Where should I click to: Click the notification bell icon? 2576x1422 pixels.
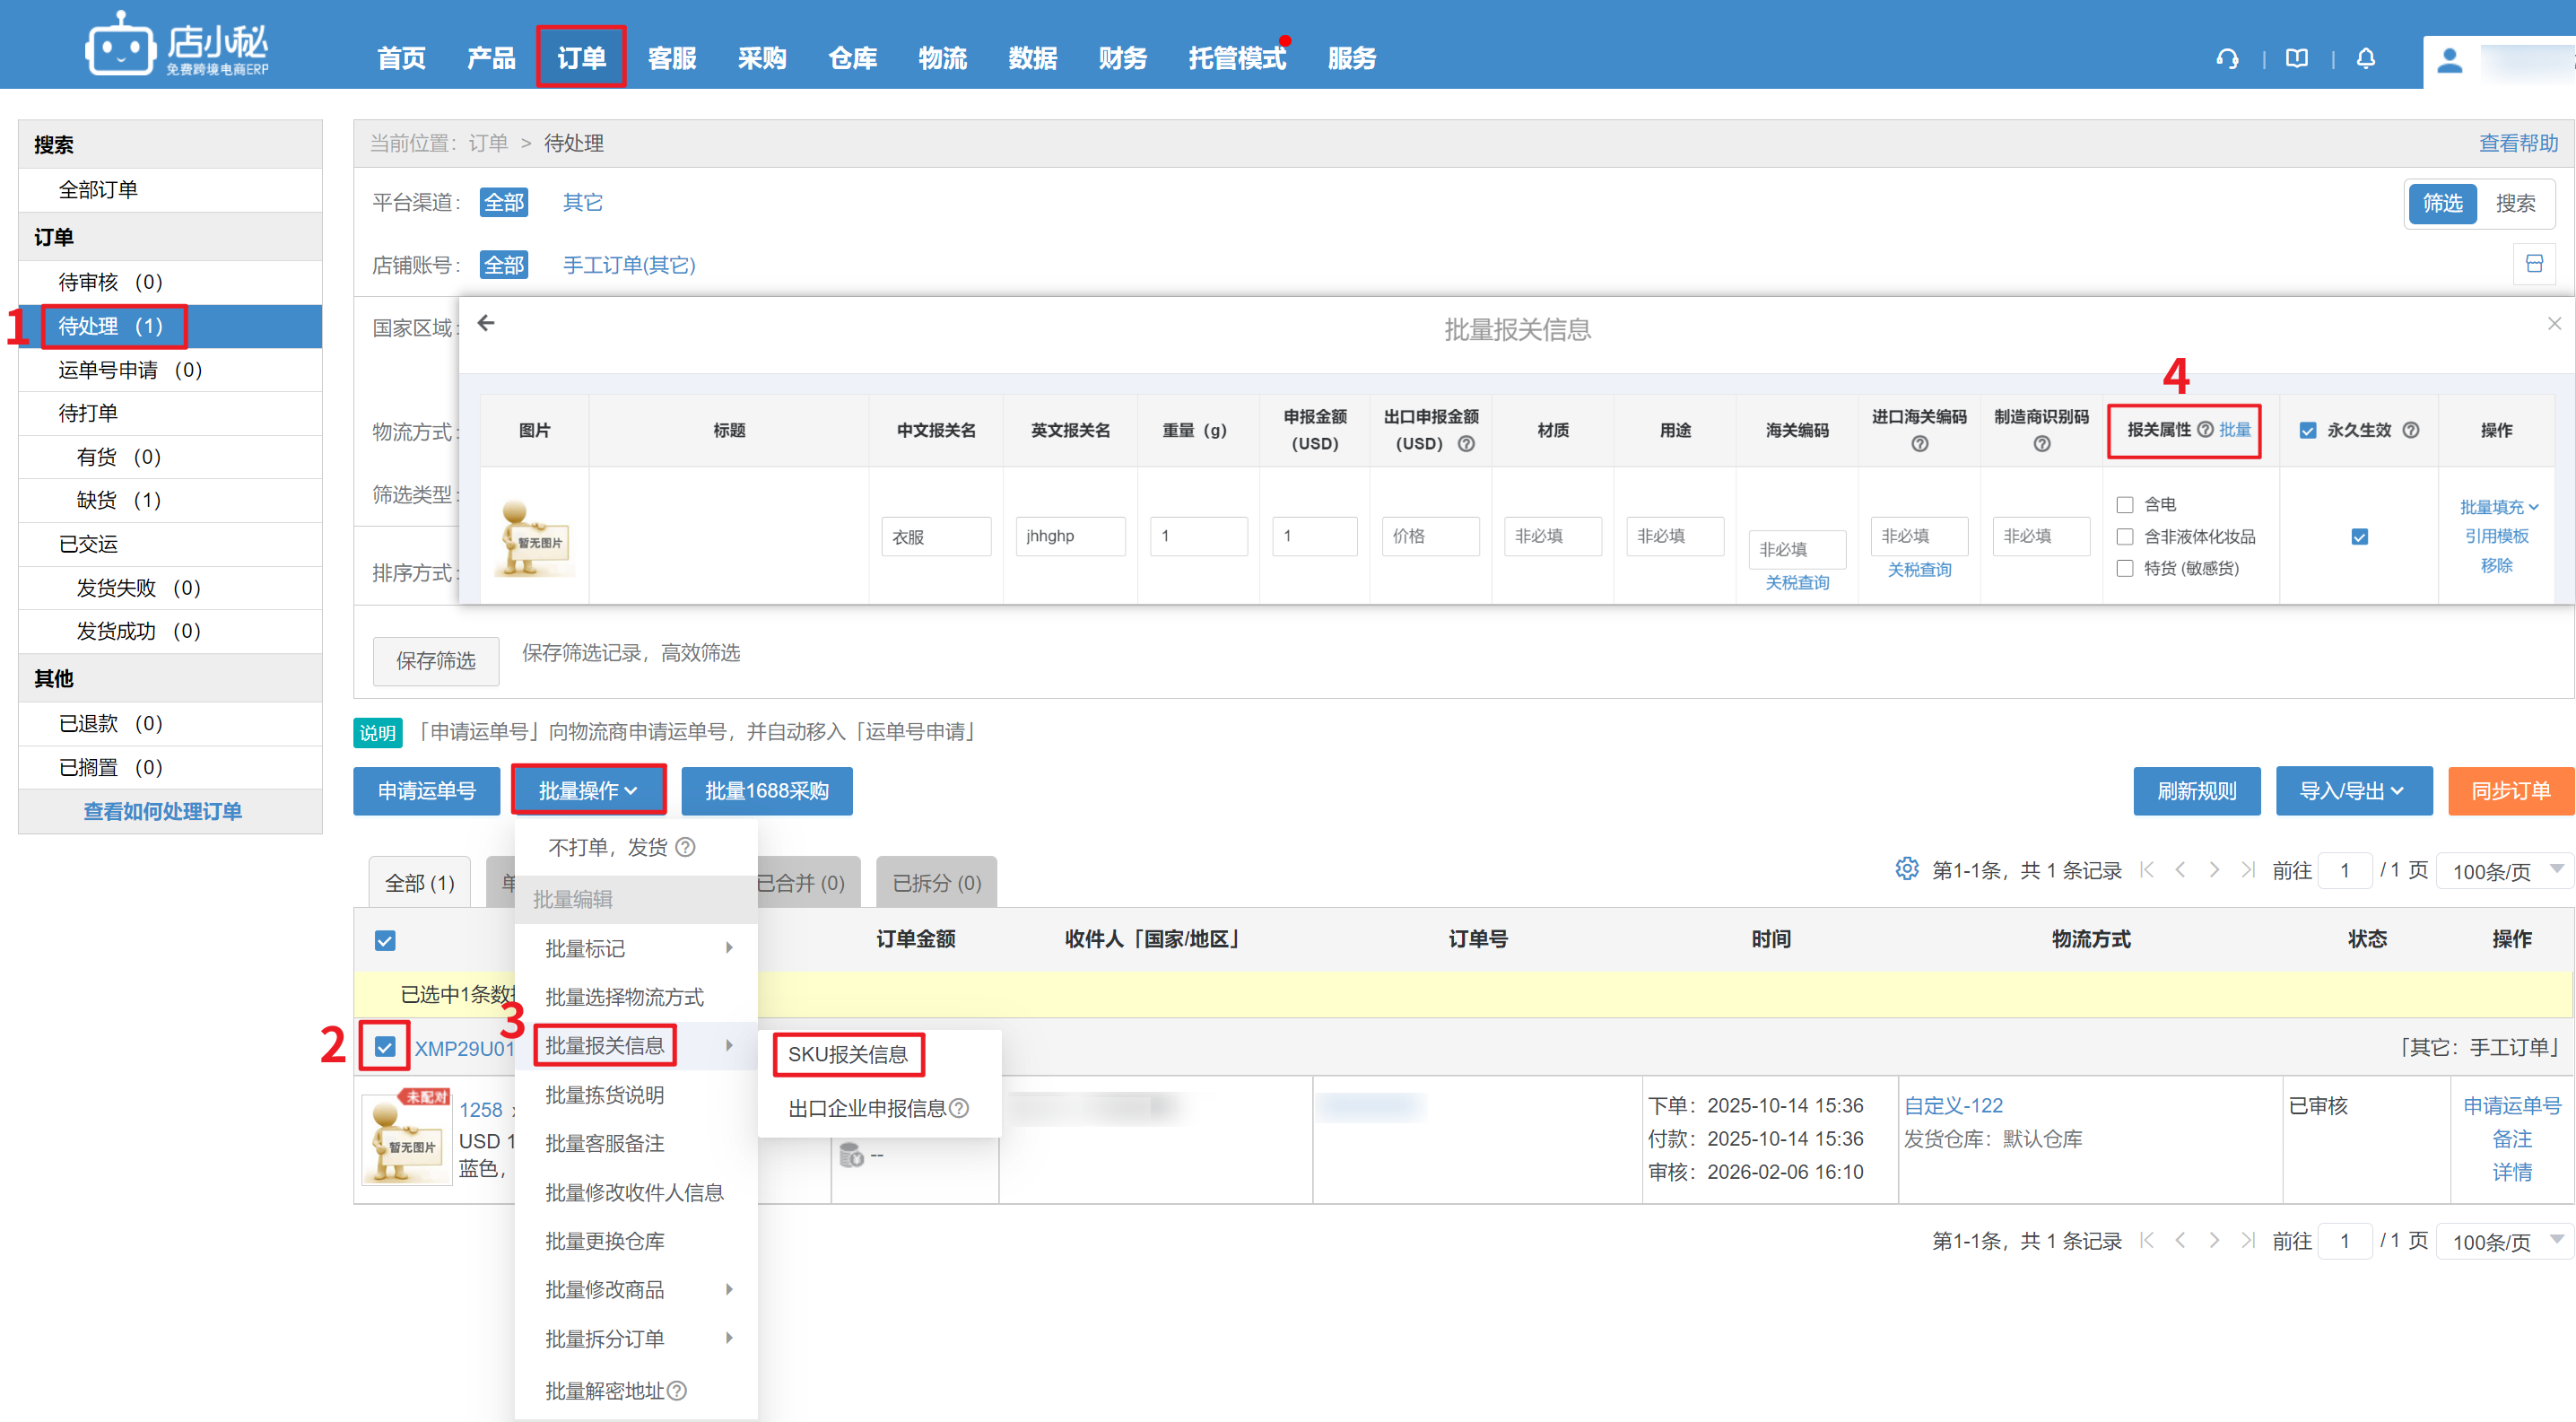click(x=2365, y=58)
